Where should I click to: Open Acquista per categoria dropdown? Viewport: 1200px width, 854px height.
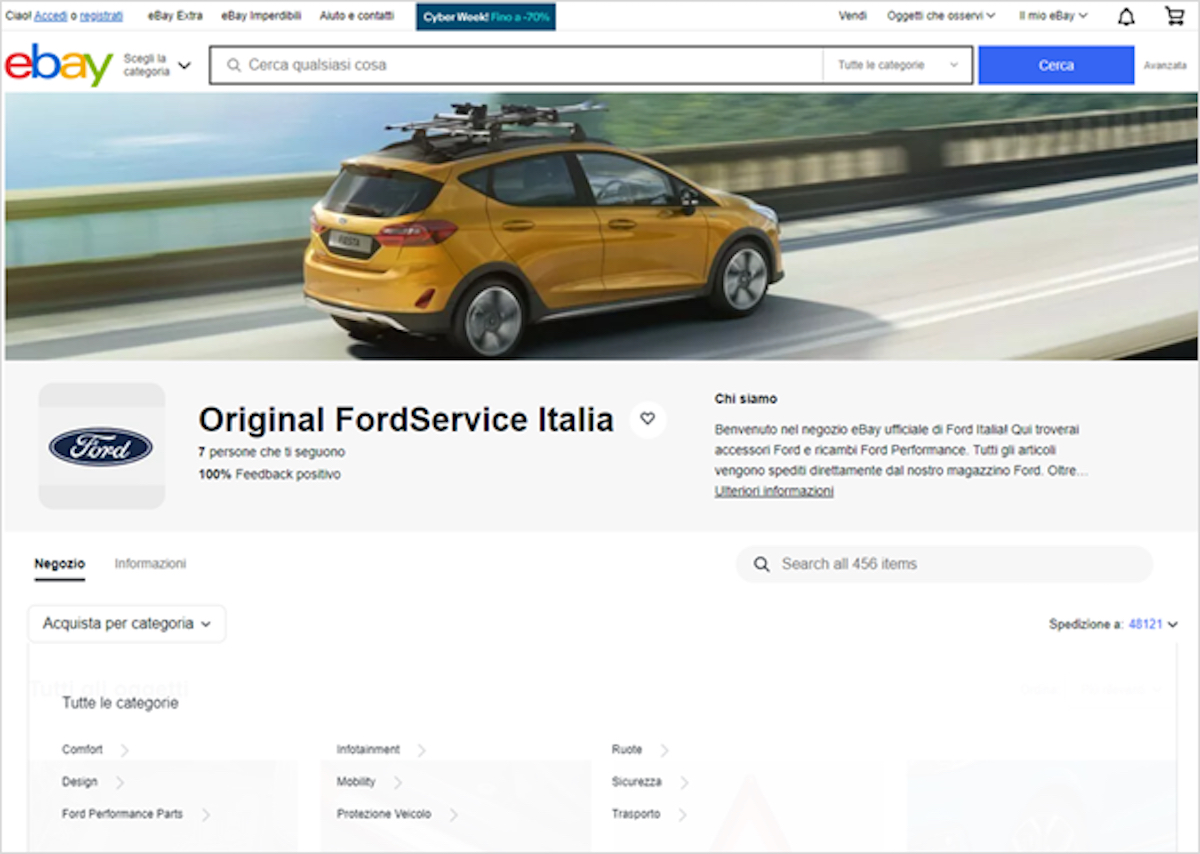coord(127,623)
